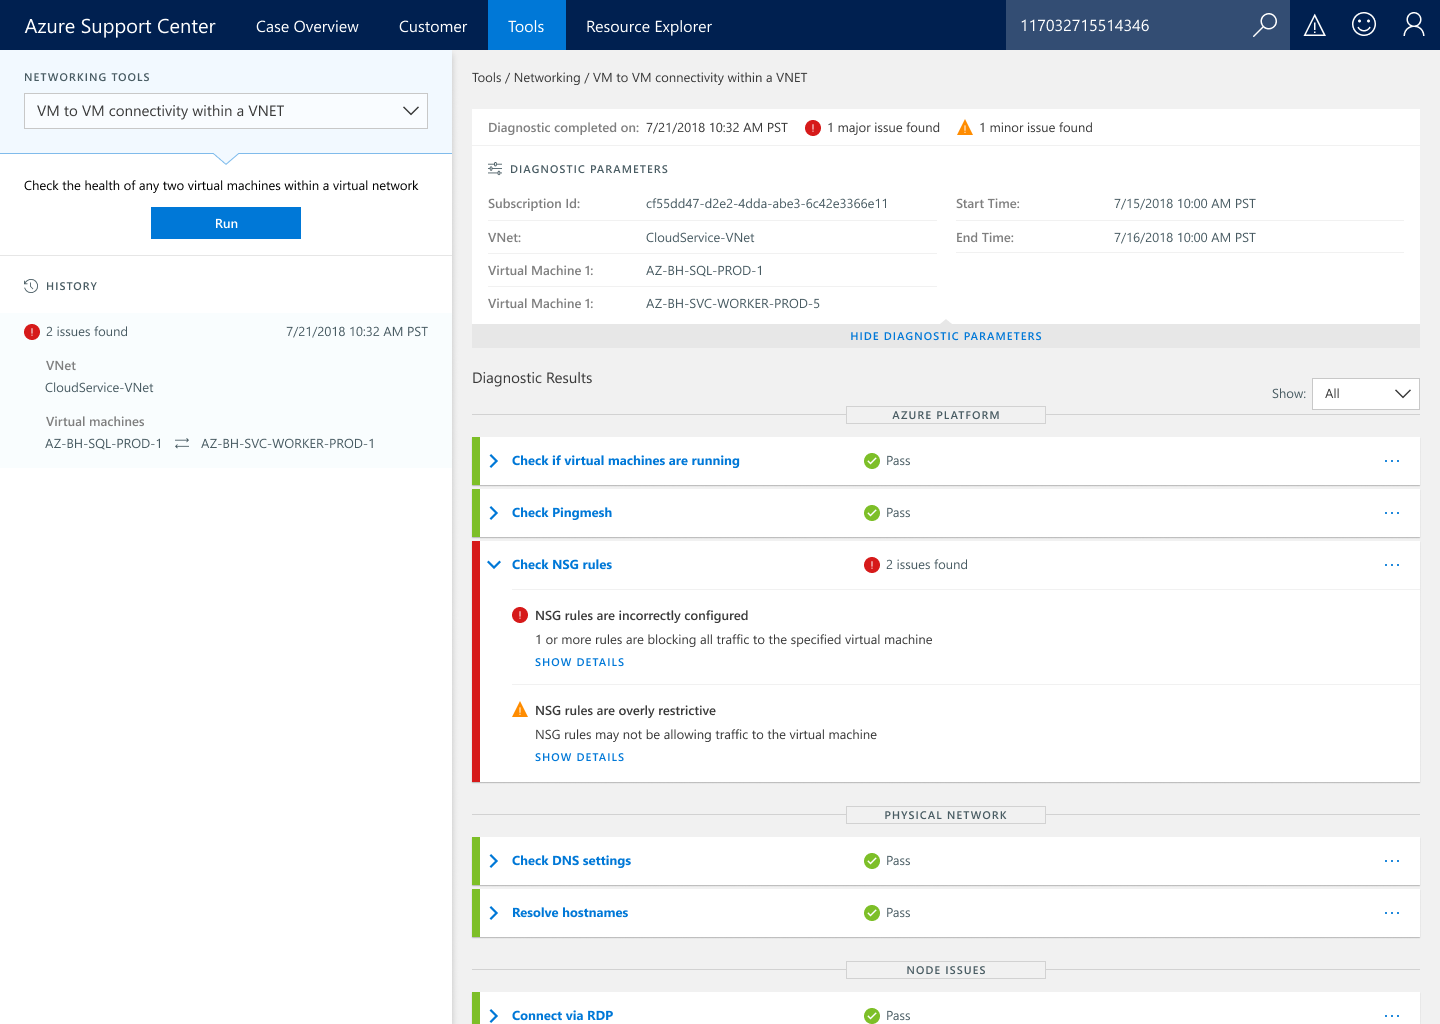Click the History clock icon

click(x=31, y=286)
